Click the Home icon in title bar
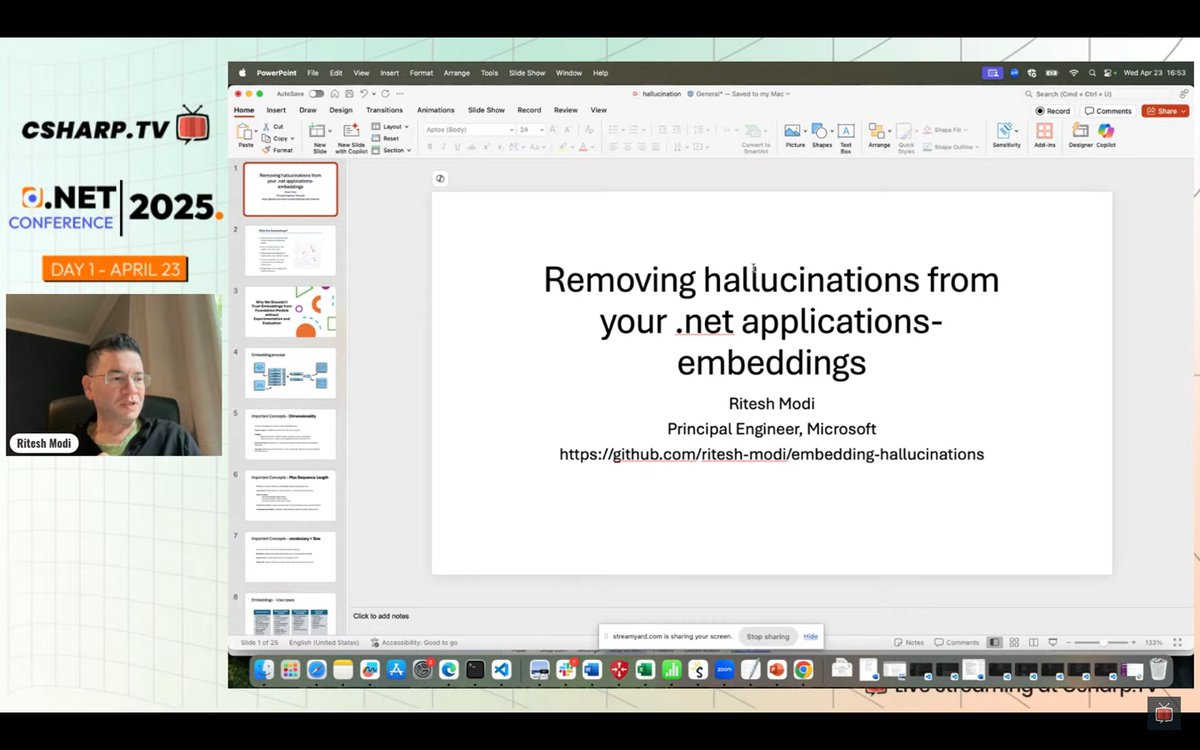Image resolution: width=1200 pixels, height=750 pixels. tap(336, 93)
